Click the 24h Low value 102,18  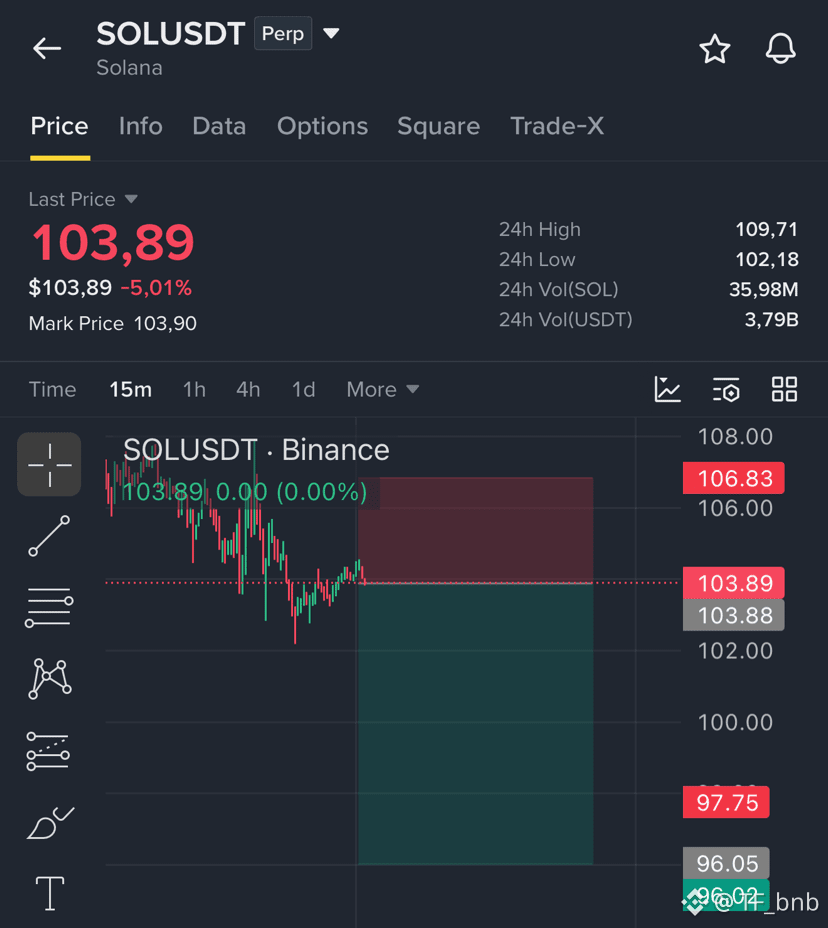[x=766, y=260]
